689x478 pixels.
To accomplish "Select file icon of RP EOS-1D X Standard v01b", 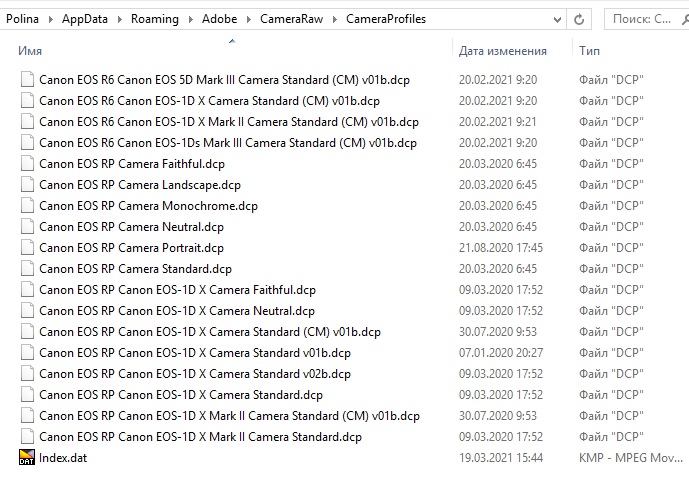I will (x=27, y=353).
